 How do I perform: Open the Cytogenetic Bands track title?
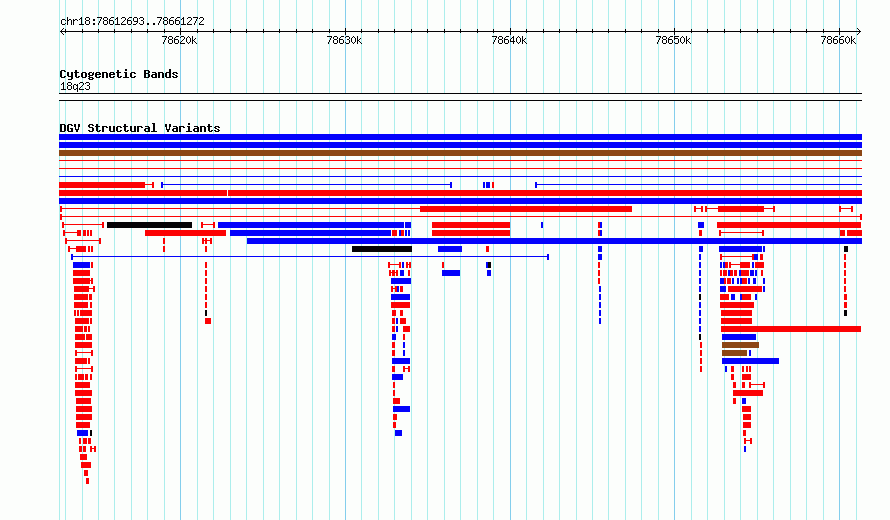(x=119, y=74)
